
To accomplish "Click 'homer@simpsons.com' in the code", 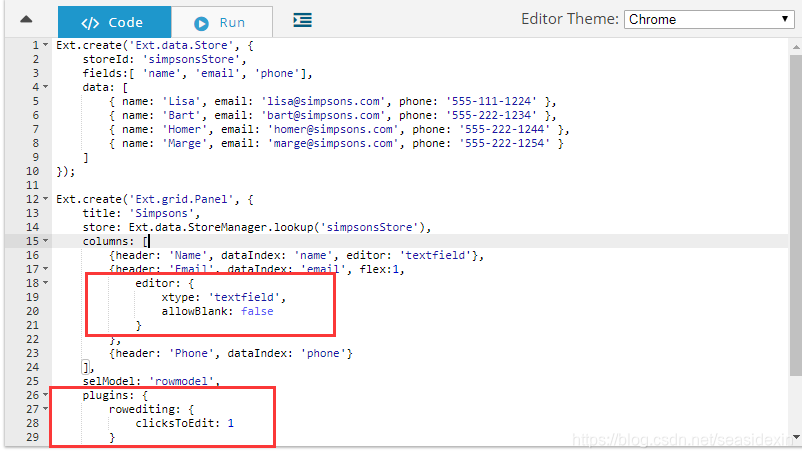I will pyautogui.click(x=333, y=129).
